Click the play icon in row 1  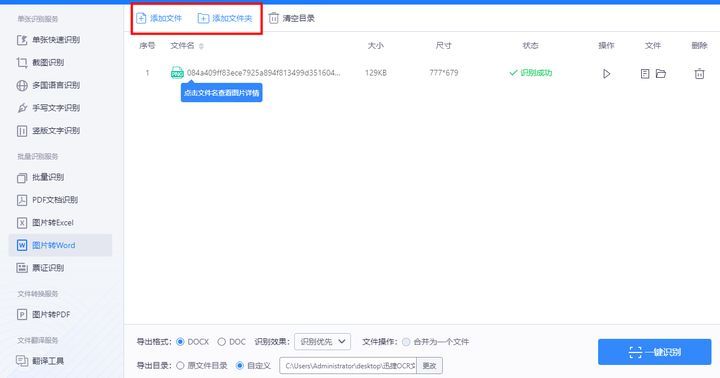click(x=607, y=73)
